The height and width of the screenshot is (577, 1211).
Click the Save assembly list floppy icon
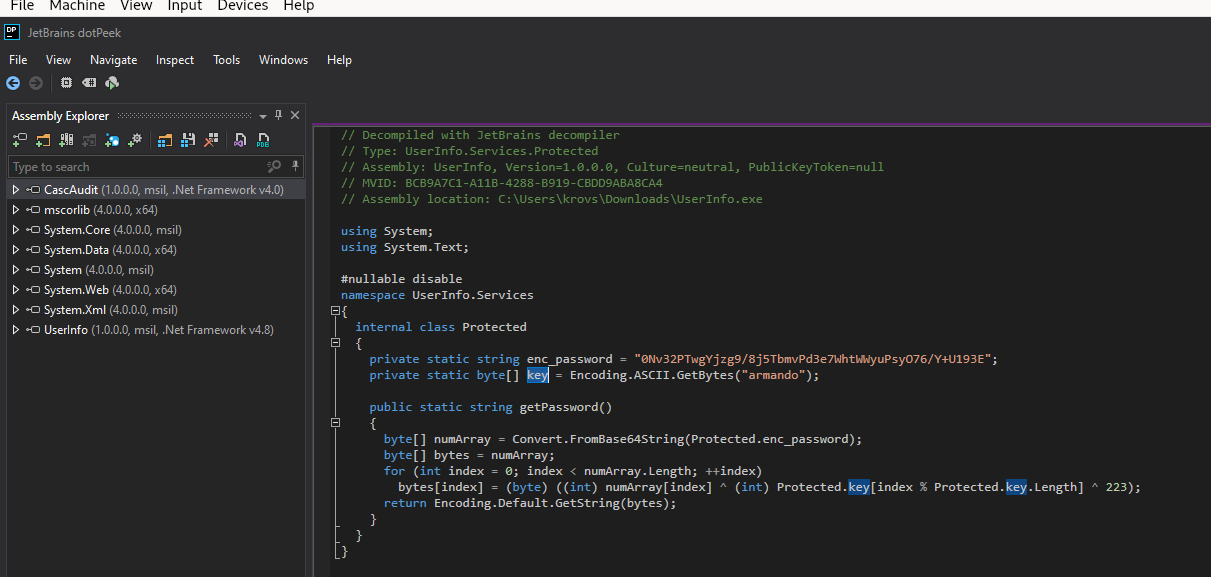[x=188, y=140]
